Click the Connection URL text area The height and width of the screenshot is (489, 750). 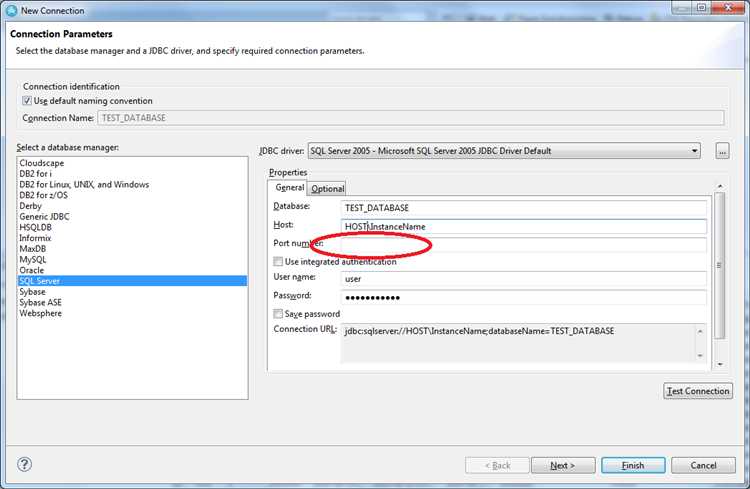518,343
